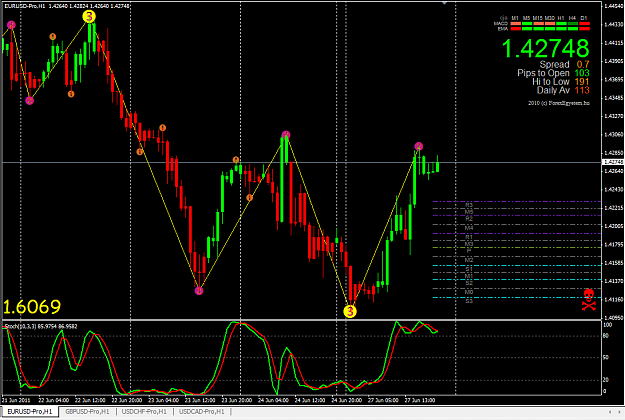
Task: Click the Stoch(10,3,3) indicator label
Action: pyautogui.click(x=41, y=326)
